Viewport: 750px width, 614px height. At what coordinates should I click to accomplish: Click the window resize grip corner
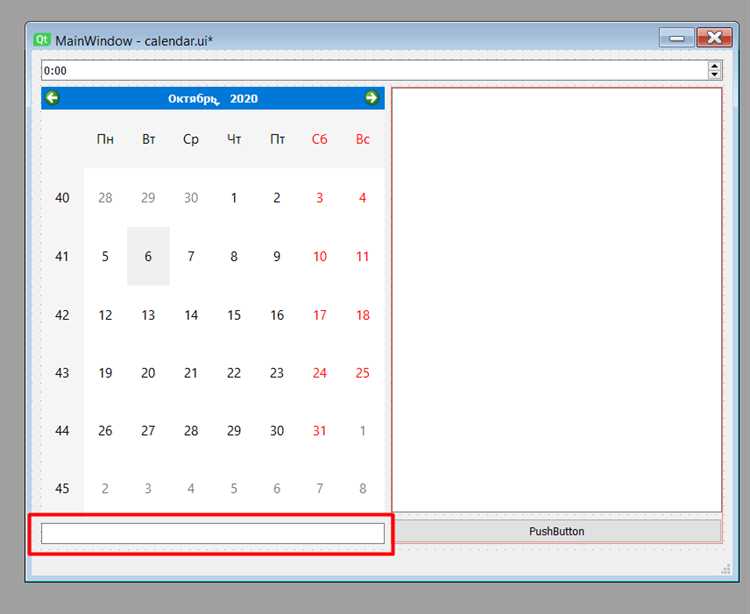[x=726, y=569]
